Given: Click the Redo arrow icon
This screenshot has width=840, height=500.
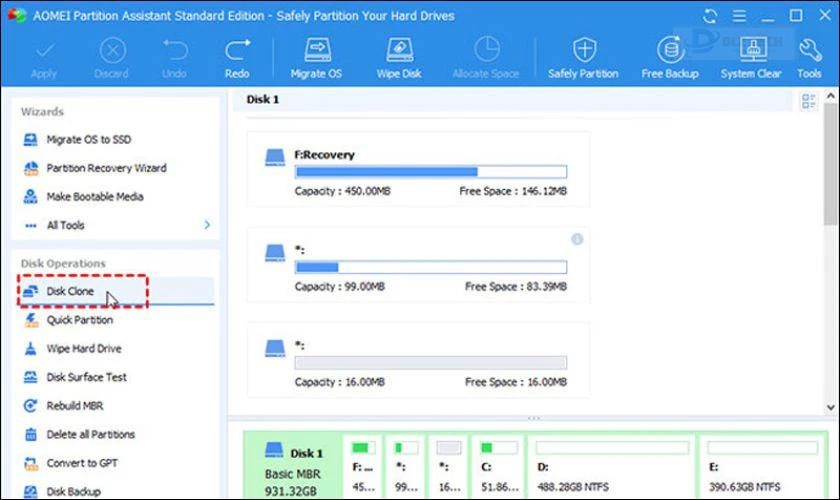Looking at the screenshot, I should click(x=237, y=50).
